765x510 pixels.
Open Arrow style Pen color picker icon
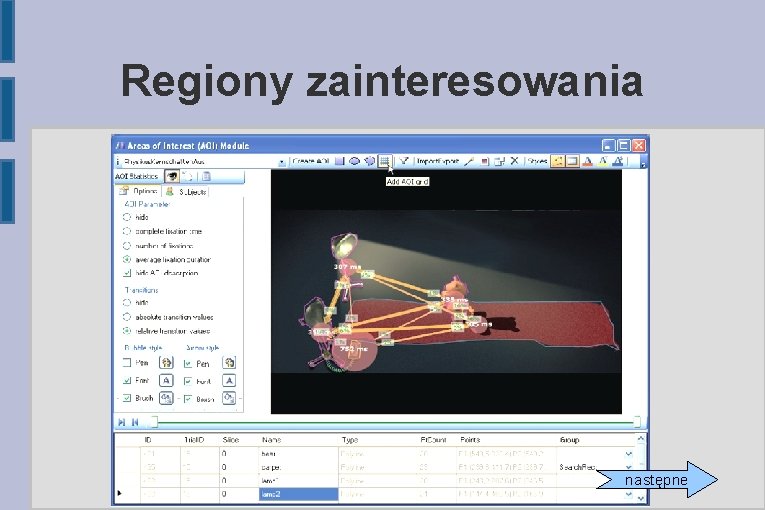[229, 363]
